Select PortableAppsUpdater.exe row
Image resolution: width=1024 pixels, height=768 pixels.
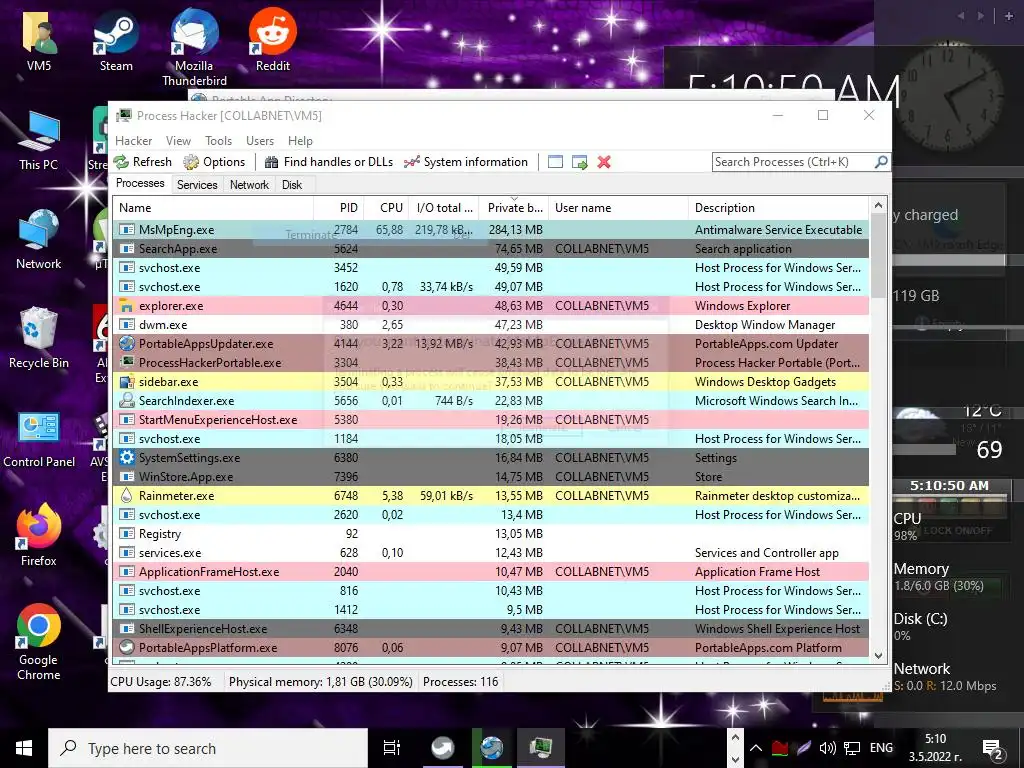point(491,344)
